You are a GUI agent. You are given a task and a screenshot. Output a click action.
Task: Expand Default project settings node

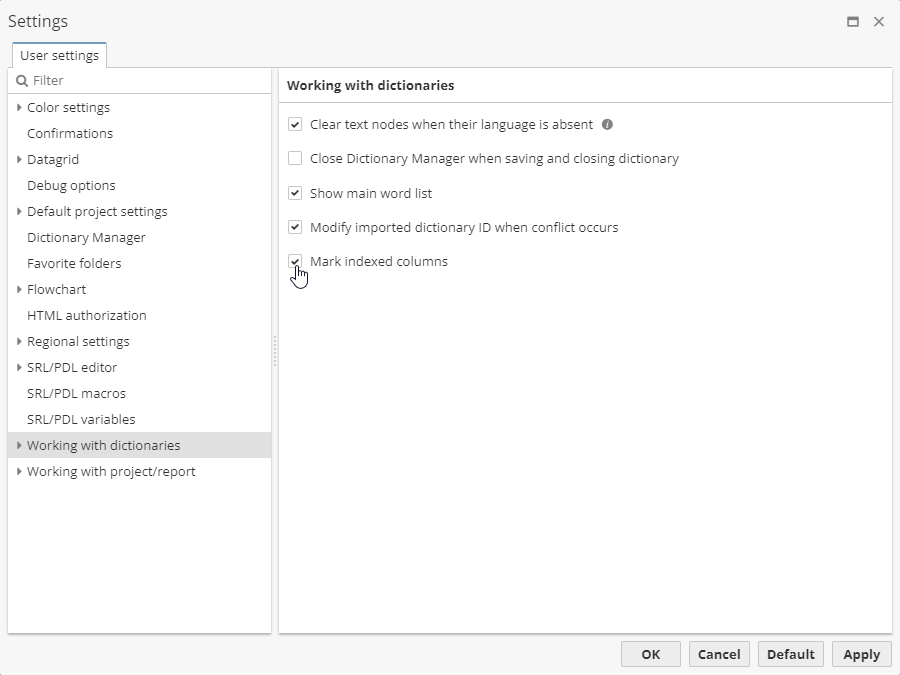pyautogui.click(x=19, y=211)
